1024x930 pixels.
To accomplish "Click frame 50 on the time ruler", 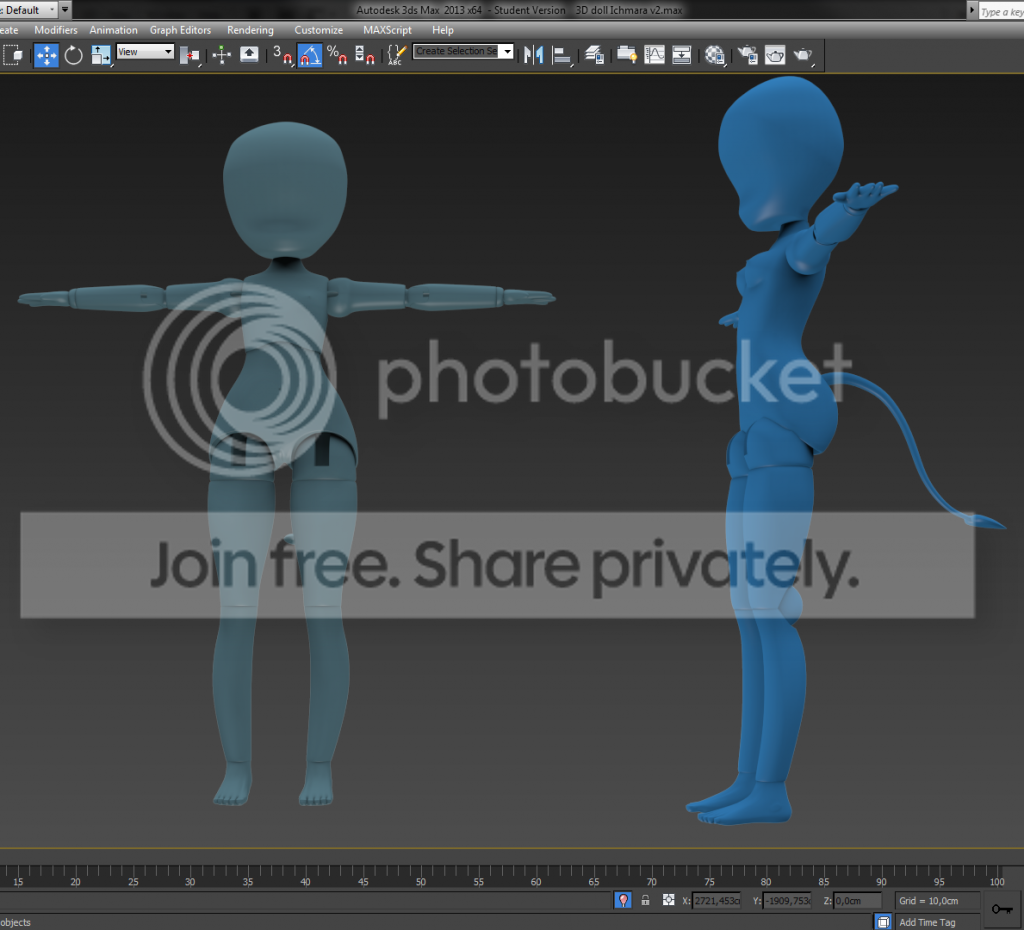I will tap(421, 882).
